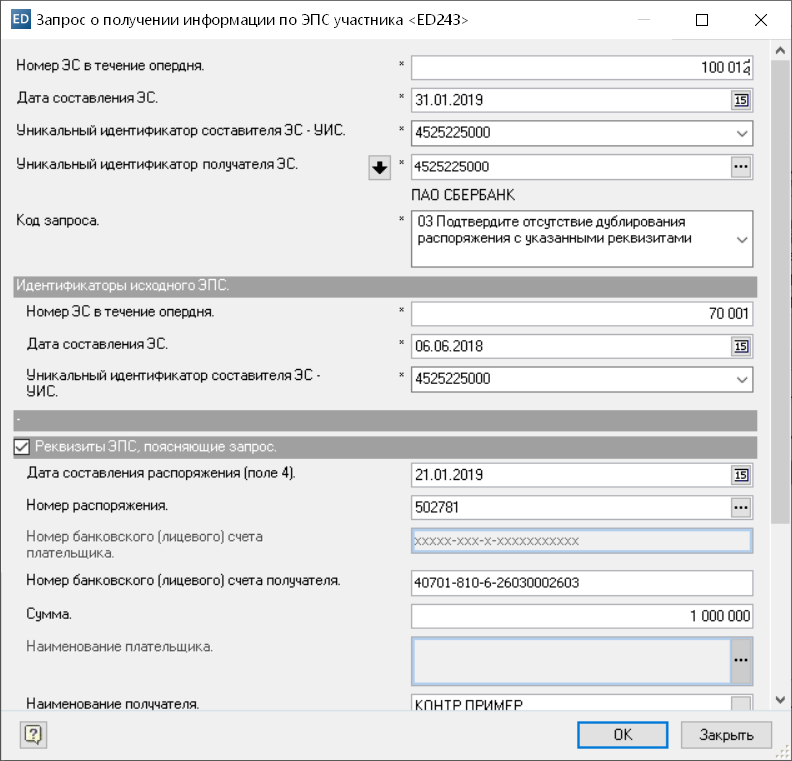This screenshot has width=792, height=761.
Task: Click the Закрыть button
Action: point(726,735)
